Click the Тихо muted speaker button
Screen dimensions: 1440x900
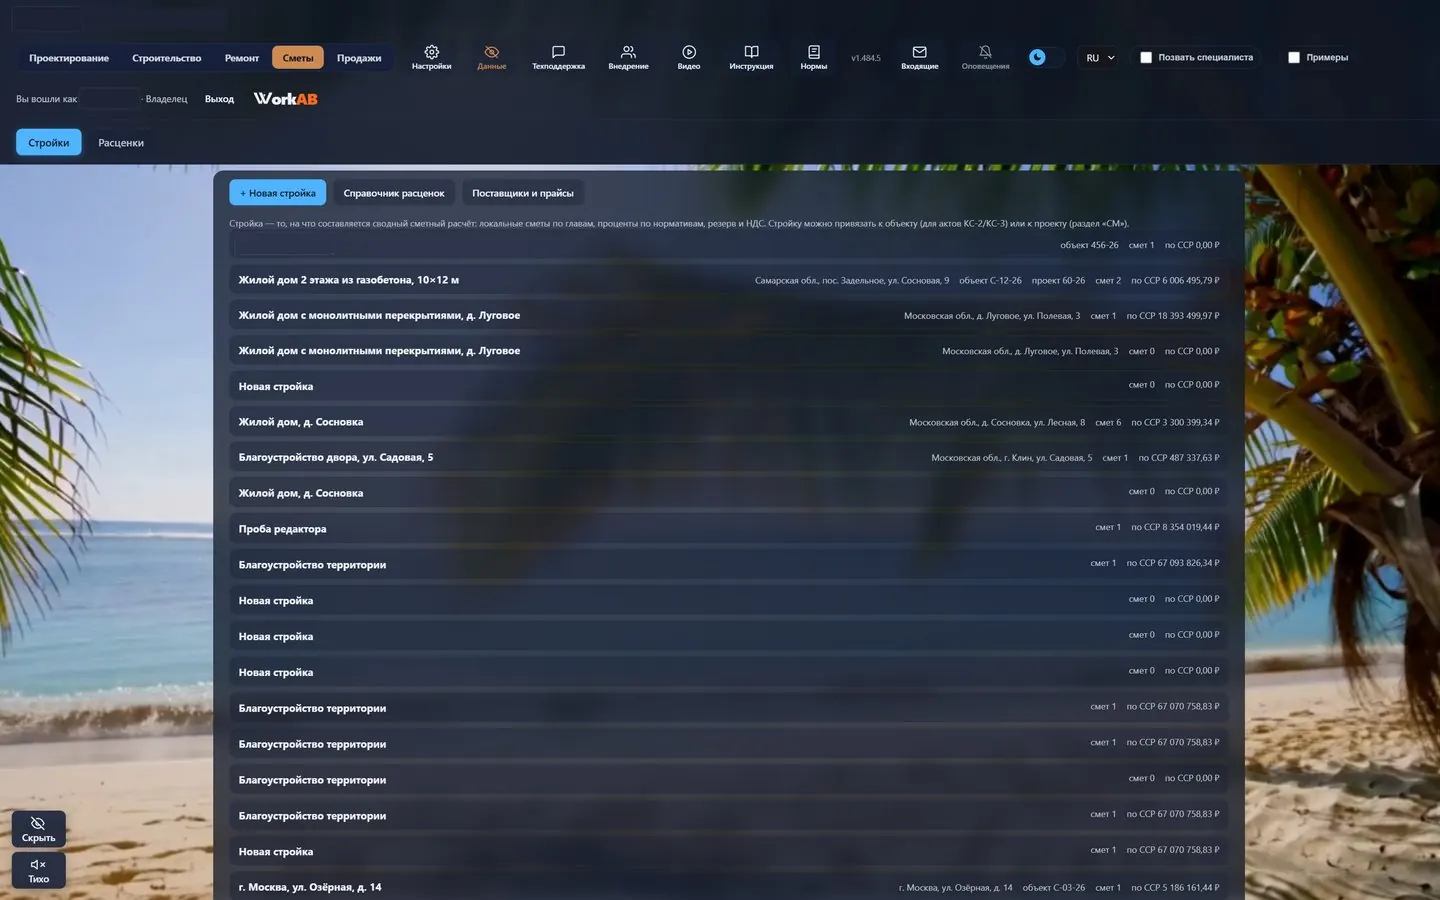[x=39, y=870]
